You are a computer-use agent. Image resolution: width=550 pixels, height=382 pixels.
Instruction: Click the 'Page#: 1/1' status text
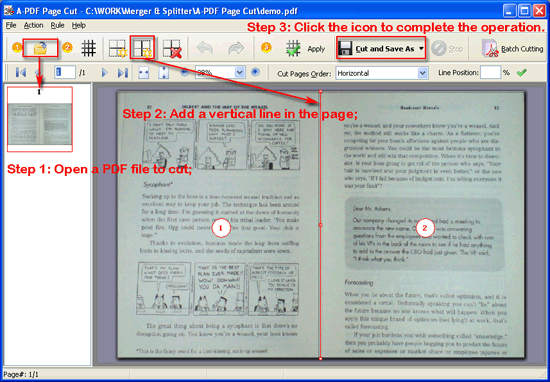21,375
